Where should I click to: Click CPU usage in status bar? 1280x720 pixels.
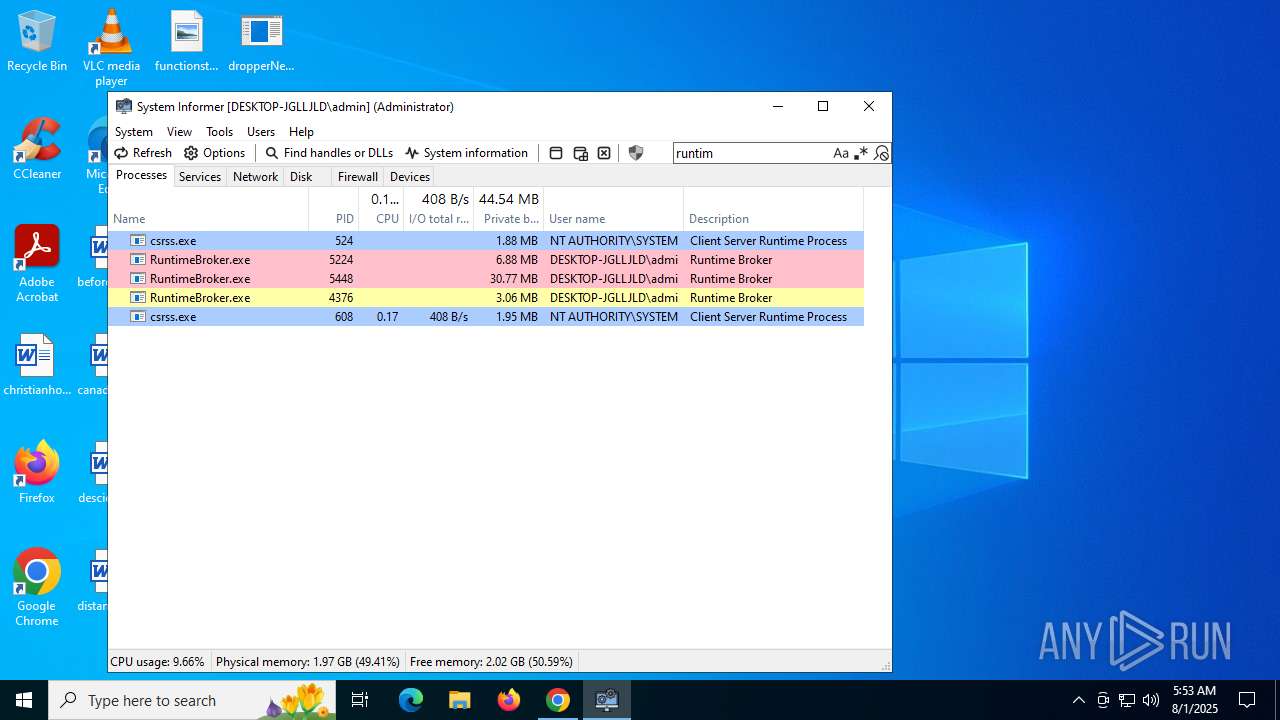coord(157,662)
